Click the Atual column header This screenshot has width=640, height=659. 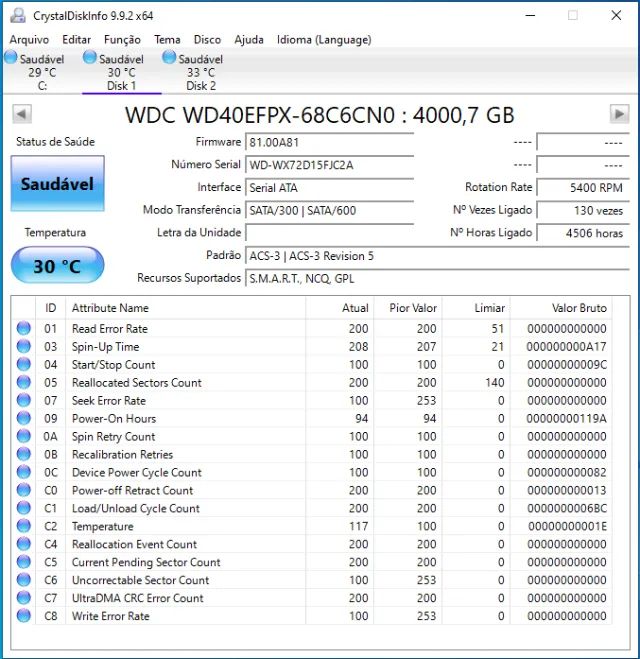click(x=340, y=308)
